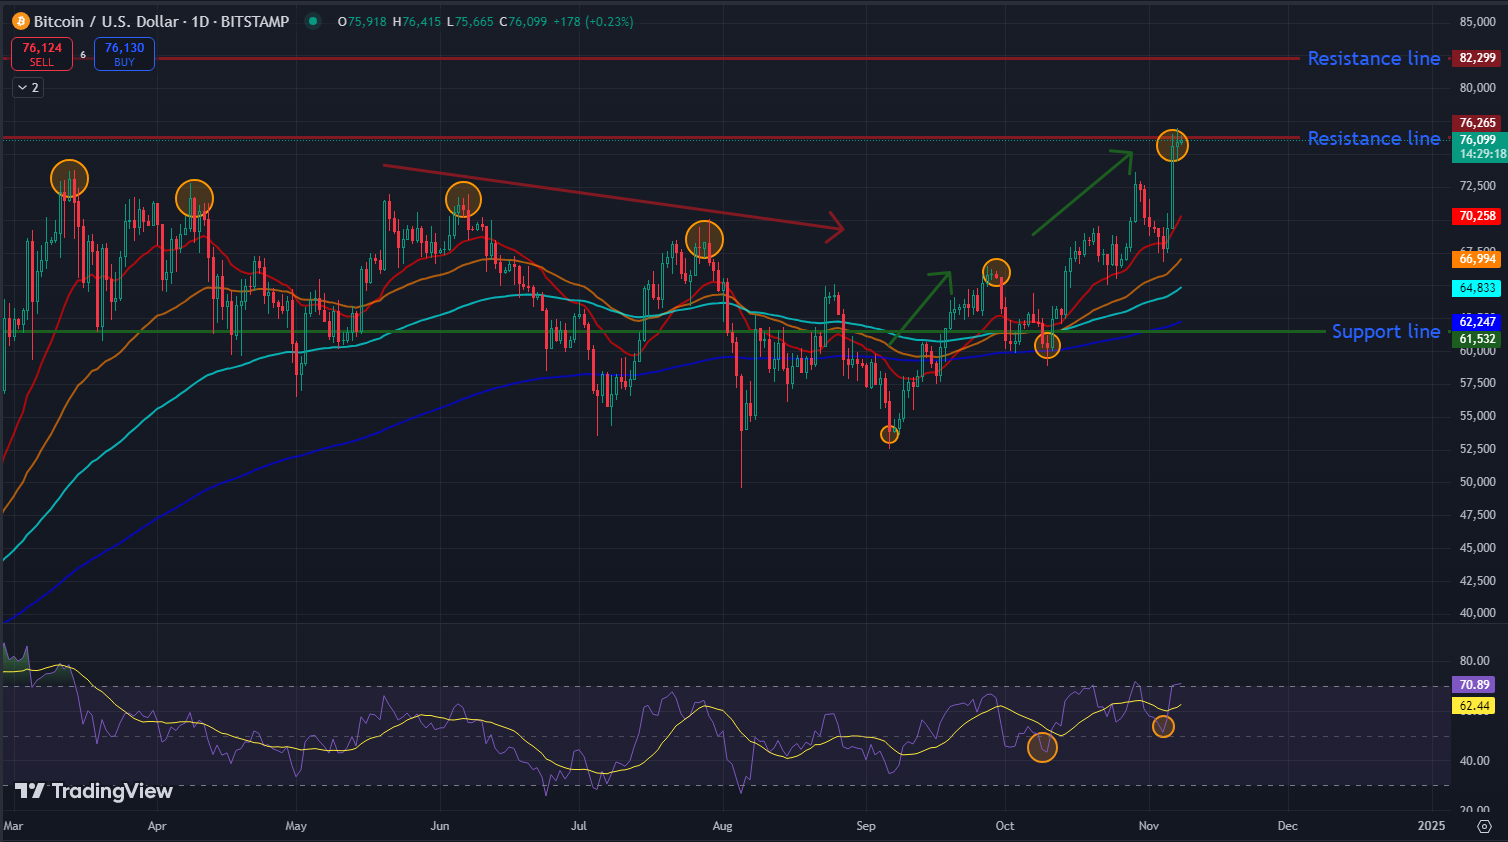Image resolution: width=1508 pixels, height=842 pixels.
Task: Click the Dec label on time axis
Action: pos(1287,826)
